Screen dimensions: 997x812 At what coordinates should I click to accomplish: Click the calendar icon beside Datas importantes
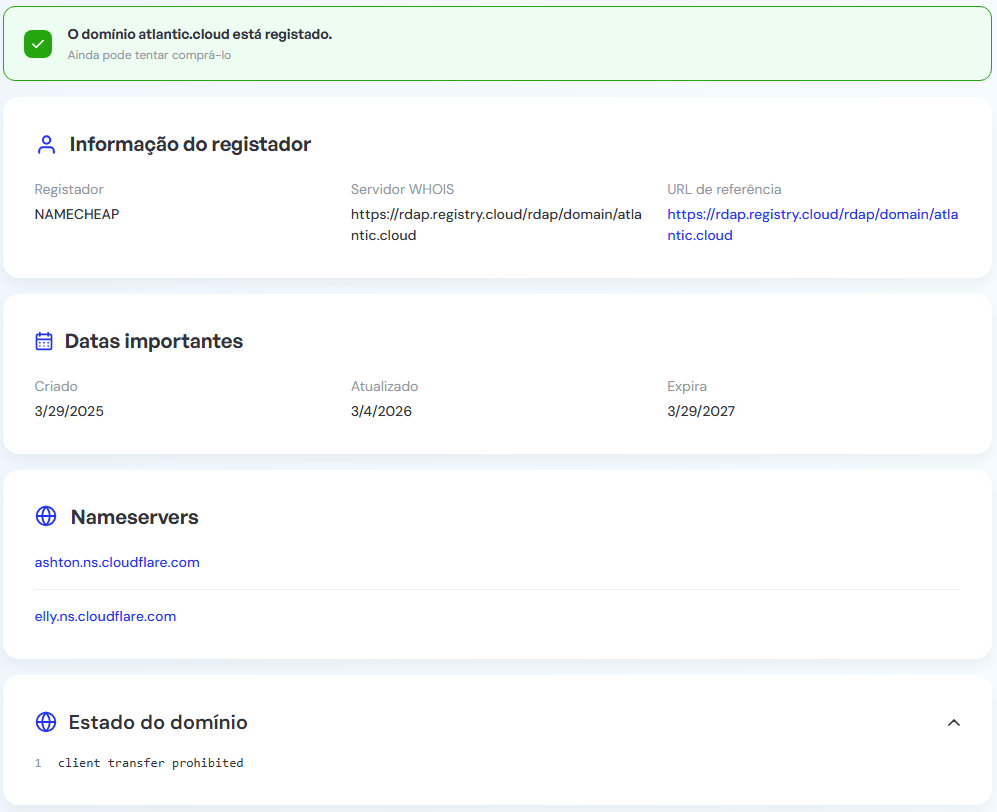[44, 341]
